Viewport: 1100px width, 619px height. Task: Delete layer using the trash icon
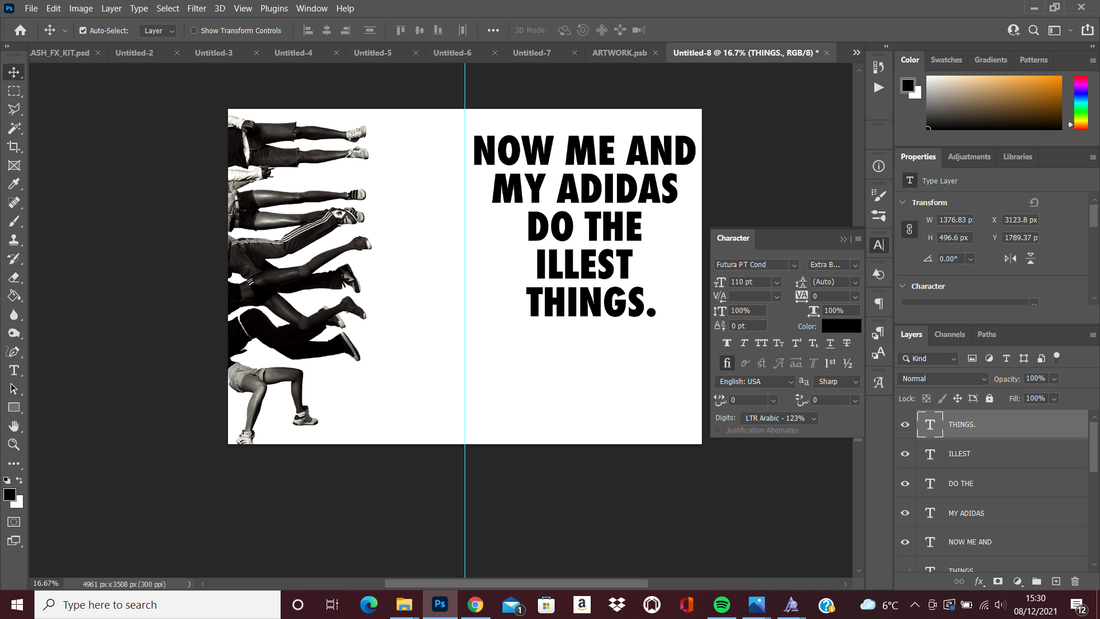pyautogui.click(x=1075, y=581)
